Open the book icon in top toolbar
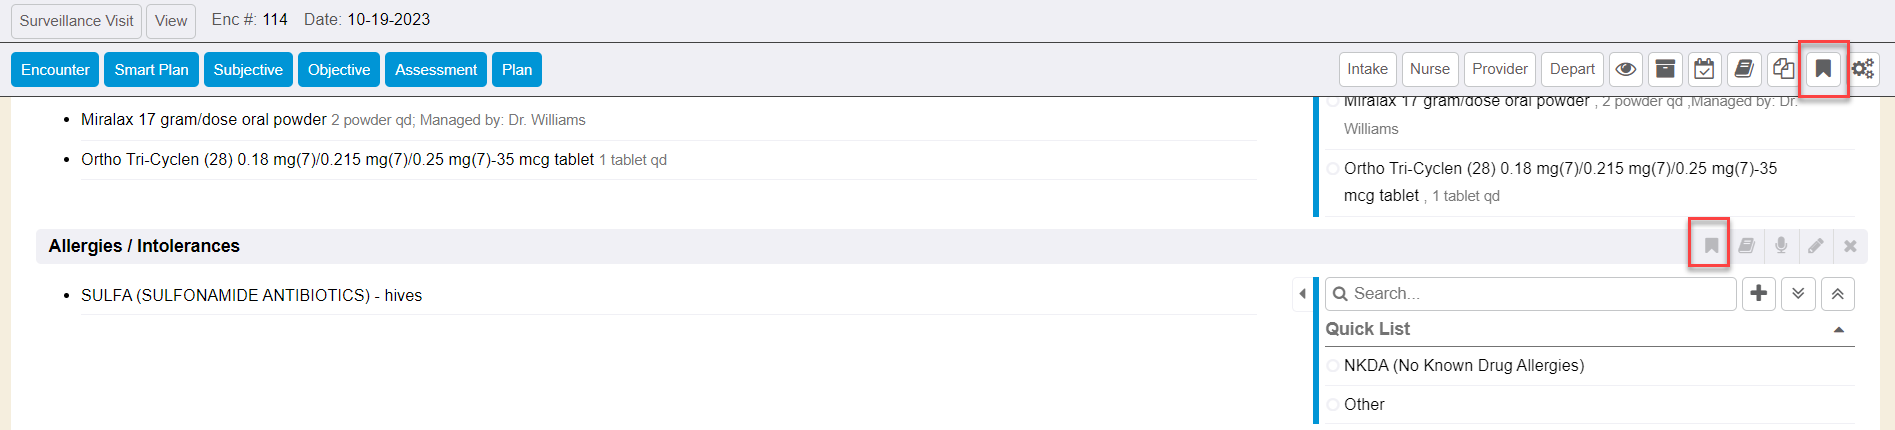 [1743, 69]
